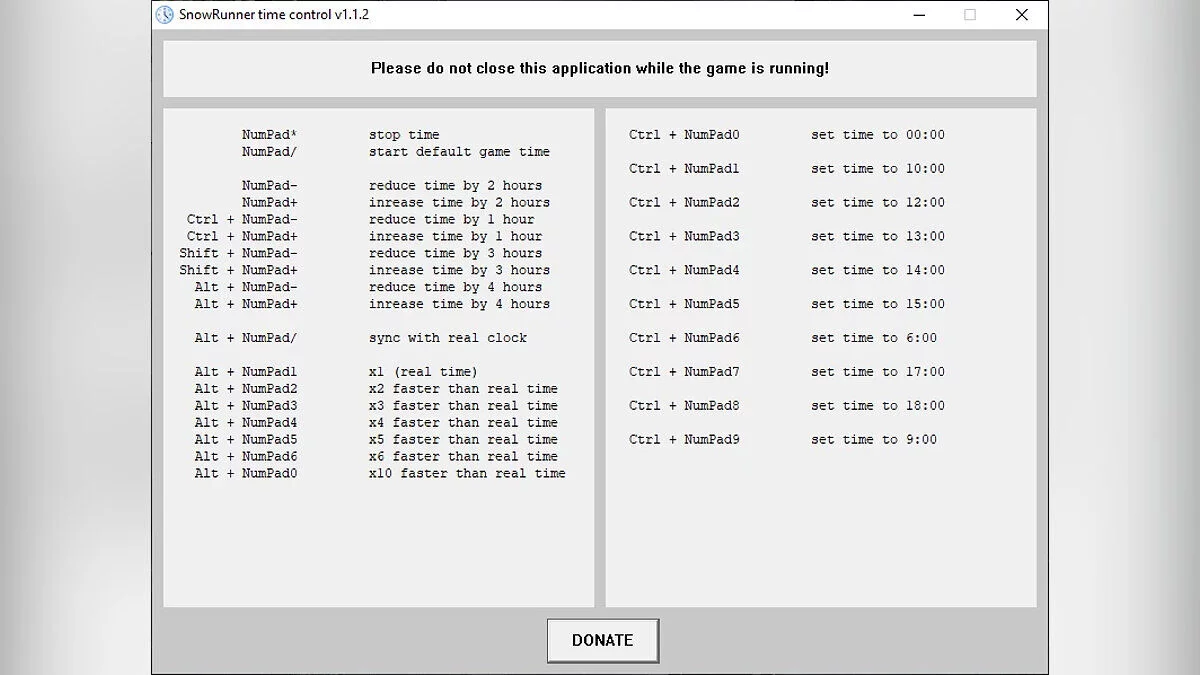
Task: Click the "Ctrl + NumPad6" hotkey label
Action: (x=684, y=338)
